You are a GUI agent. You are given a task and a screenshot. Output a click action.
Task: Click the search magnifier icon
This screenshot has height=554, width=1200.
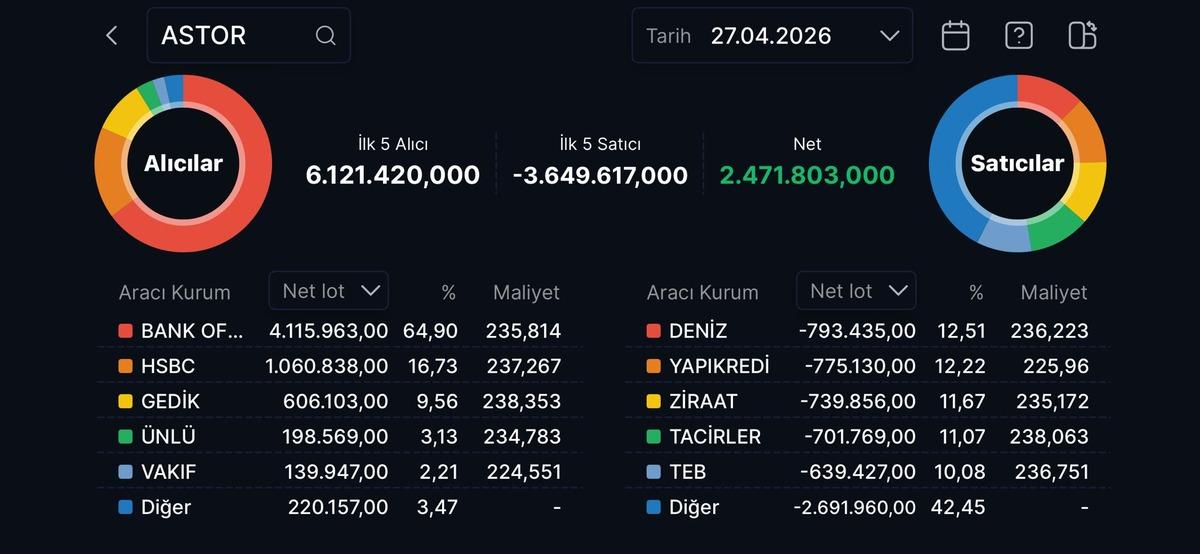tap(325, 36)
